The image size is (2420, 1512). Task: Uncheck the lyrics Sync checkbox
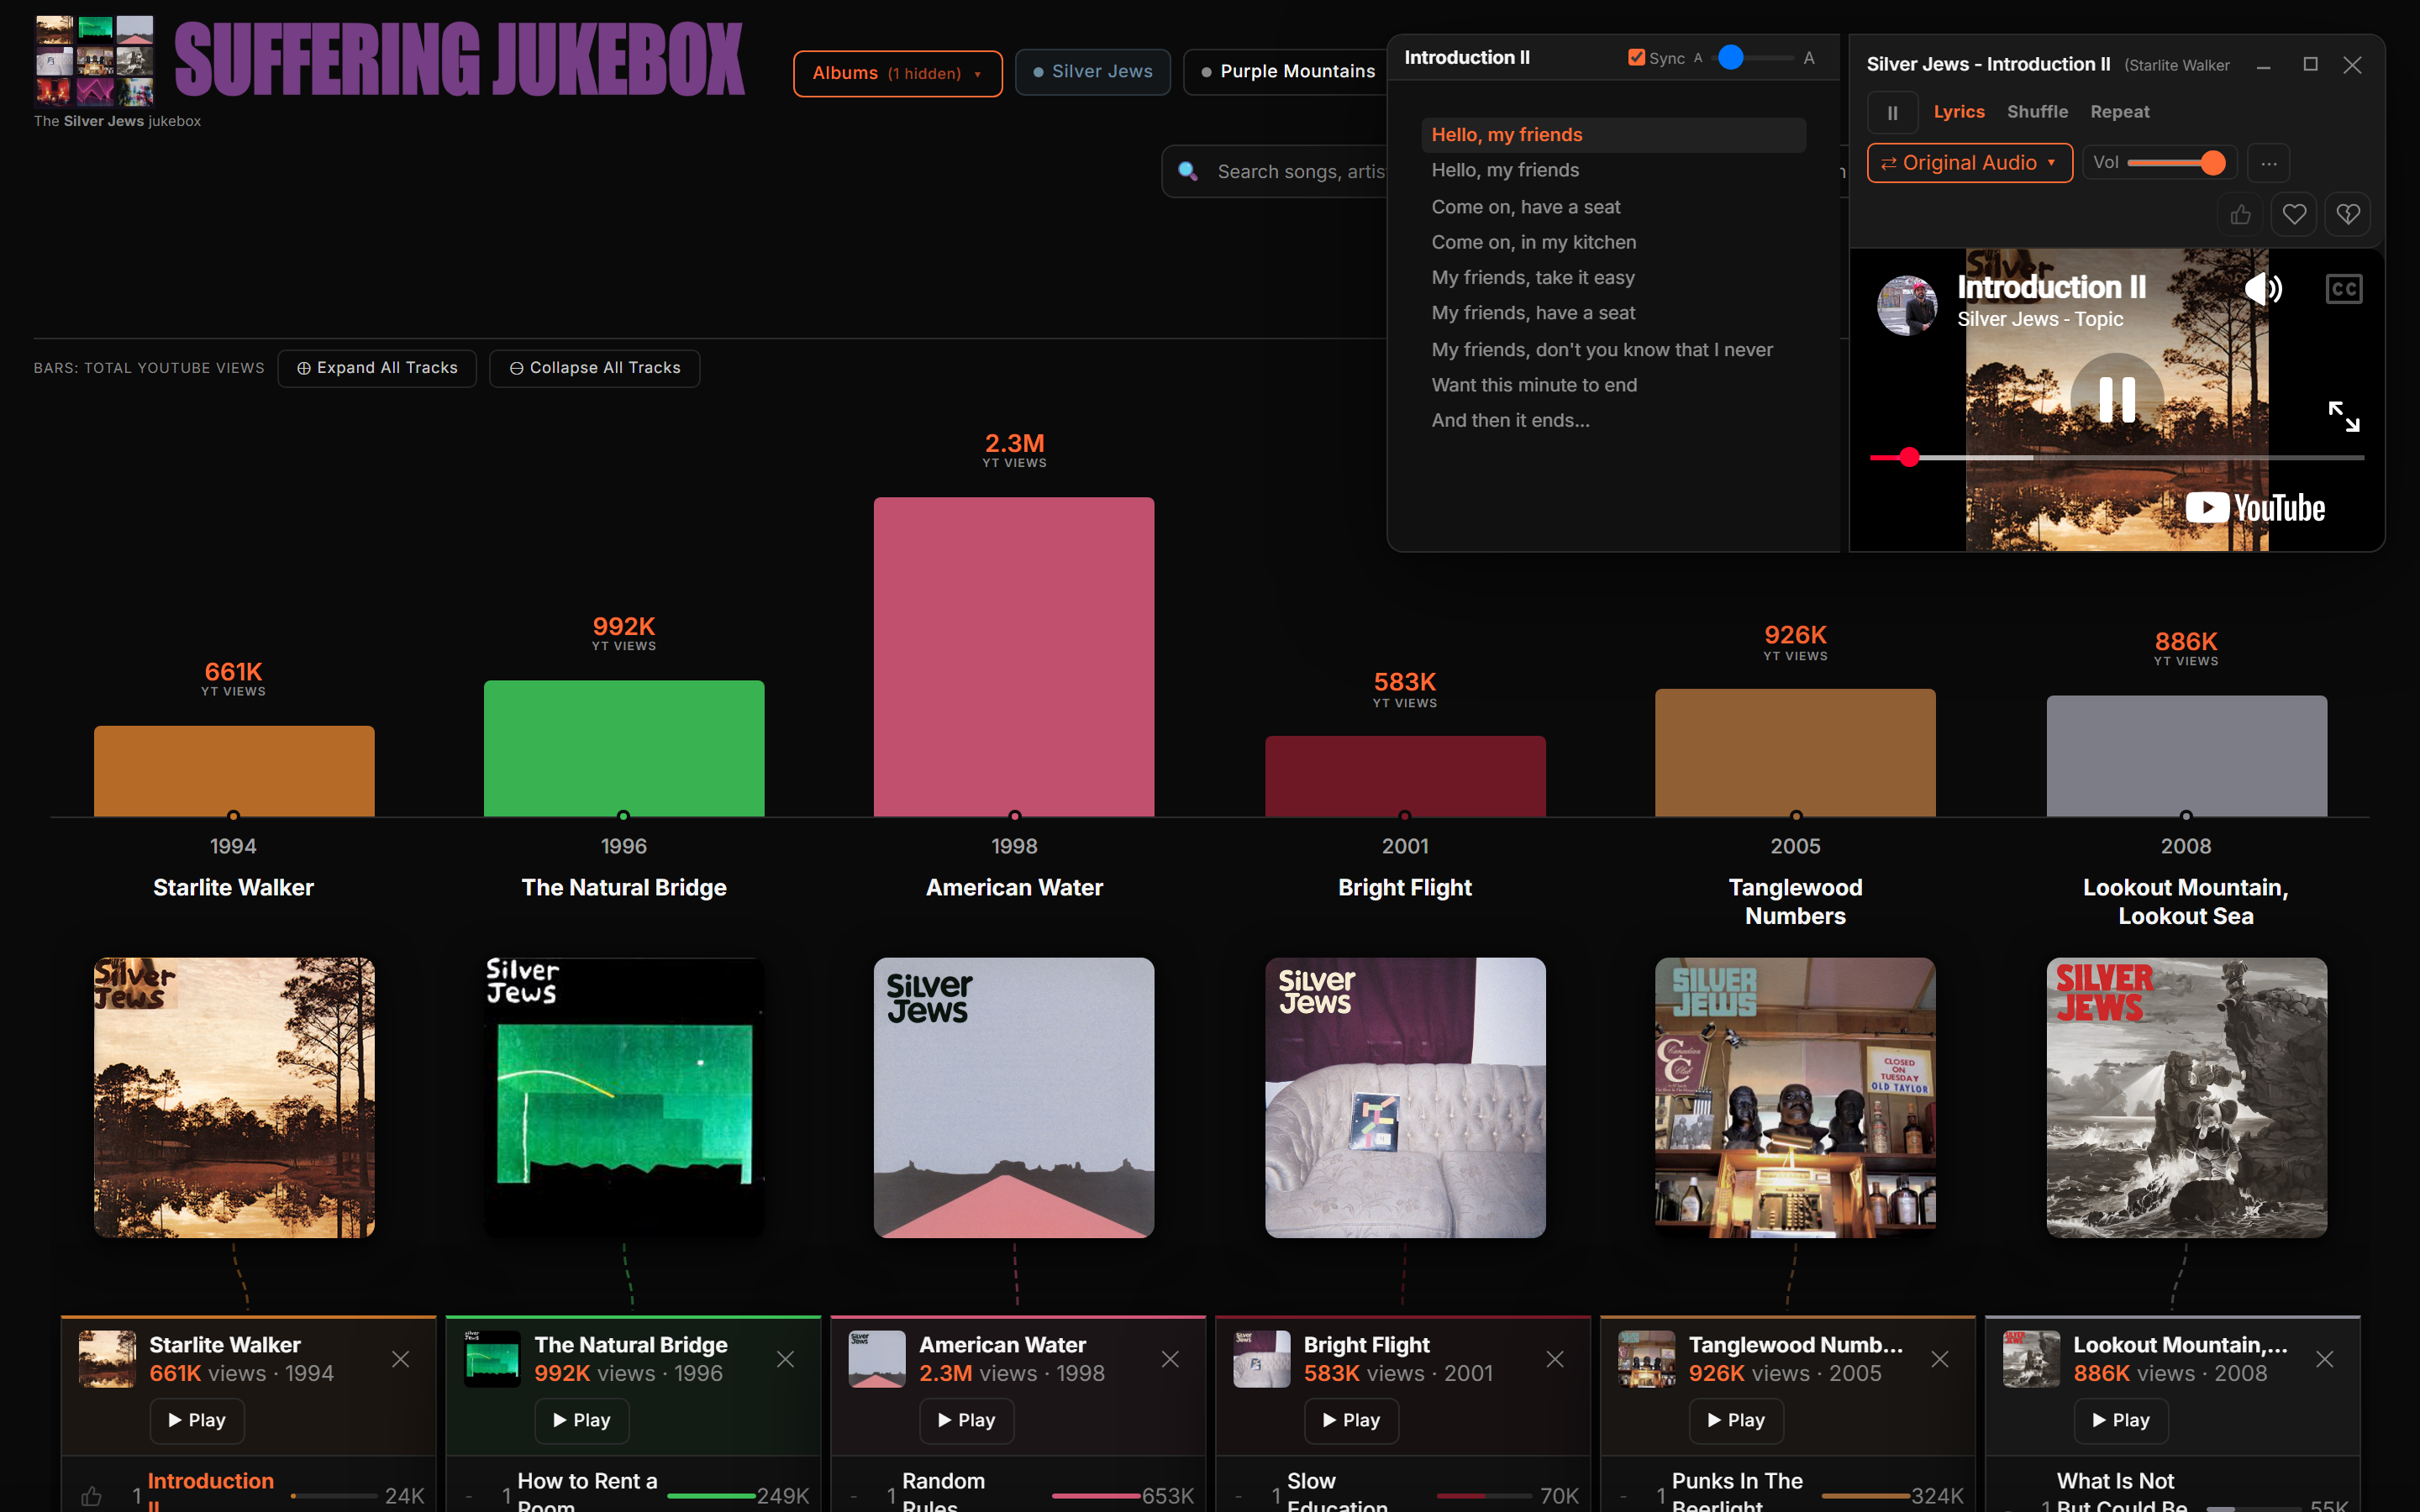click(x=1636, y=58)
